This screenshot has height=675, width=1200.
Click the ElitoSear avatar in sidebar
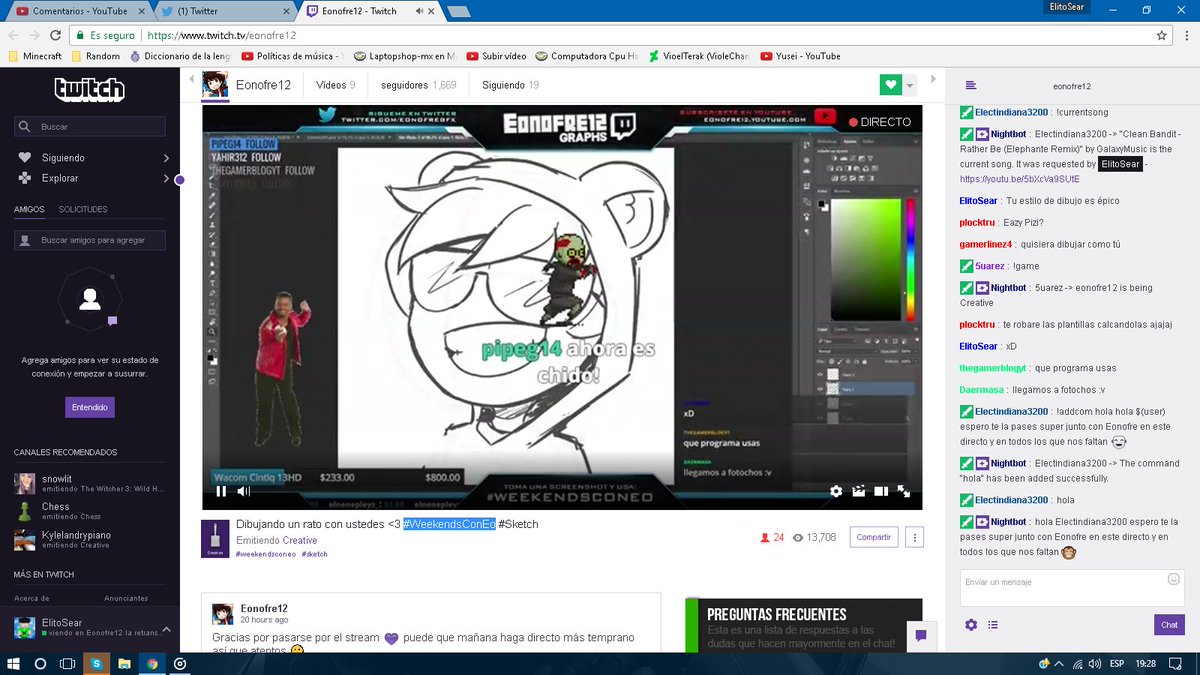coord(25,628)
